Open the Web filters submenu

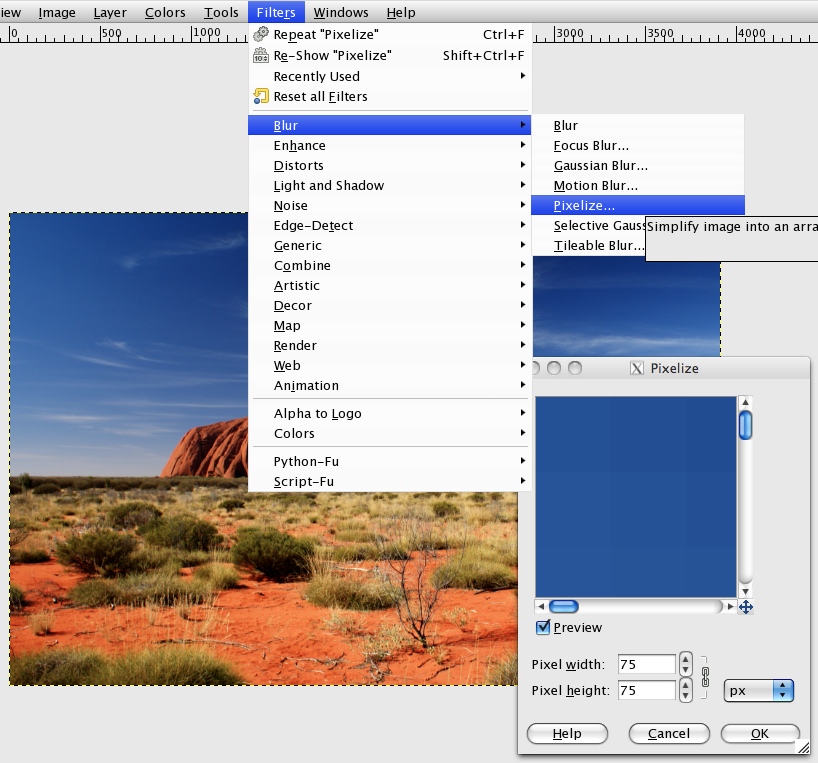390,365
